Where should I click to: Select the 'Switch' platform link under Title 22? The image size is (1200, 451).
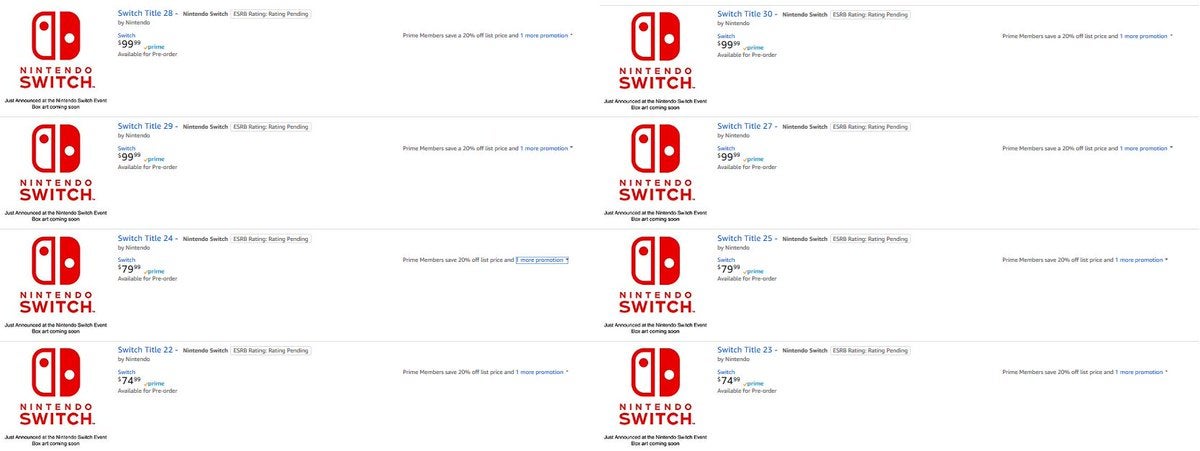pyautogui.click(x=125, y=371)
